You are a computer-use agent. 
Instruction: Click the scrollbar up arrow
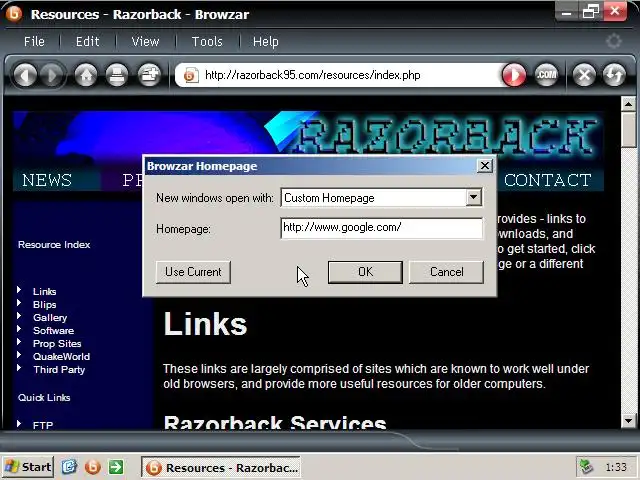coord(629,104)
